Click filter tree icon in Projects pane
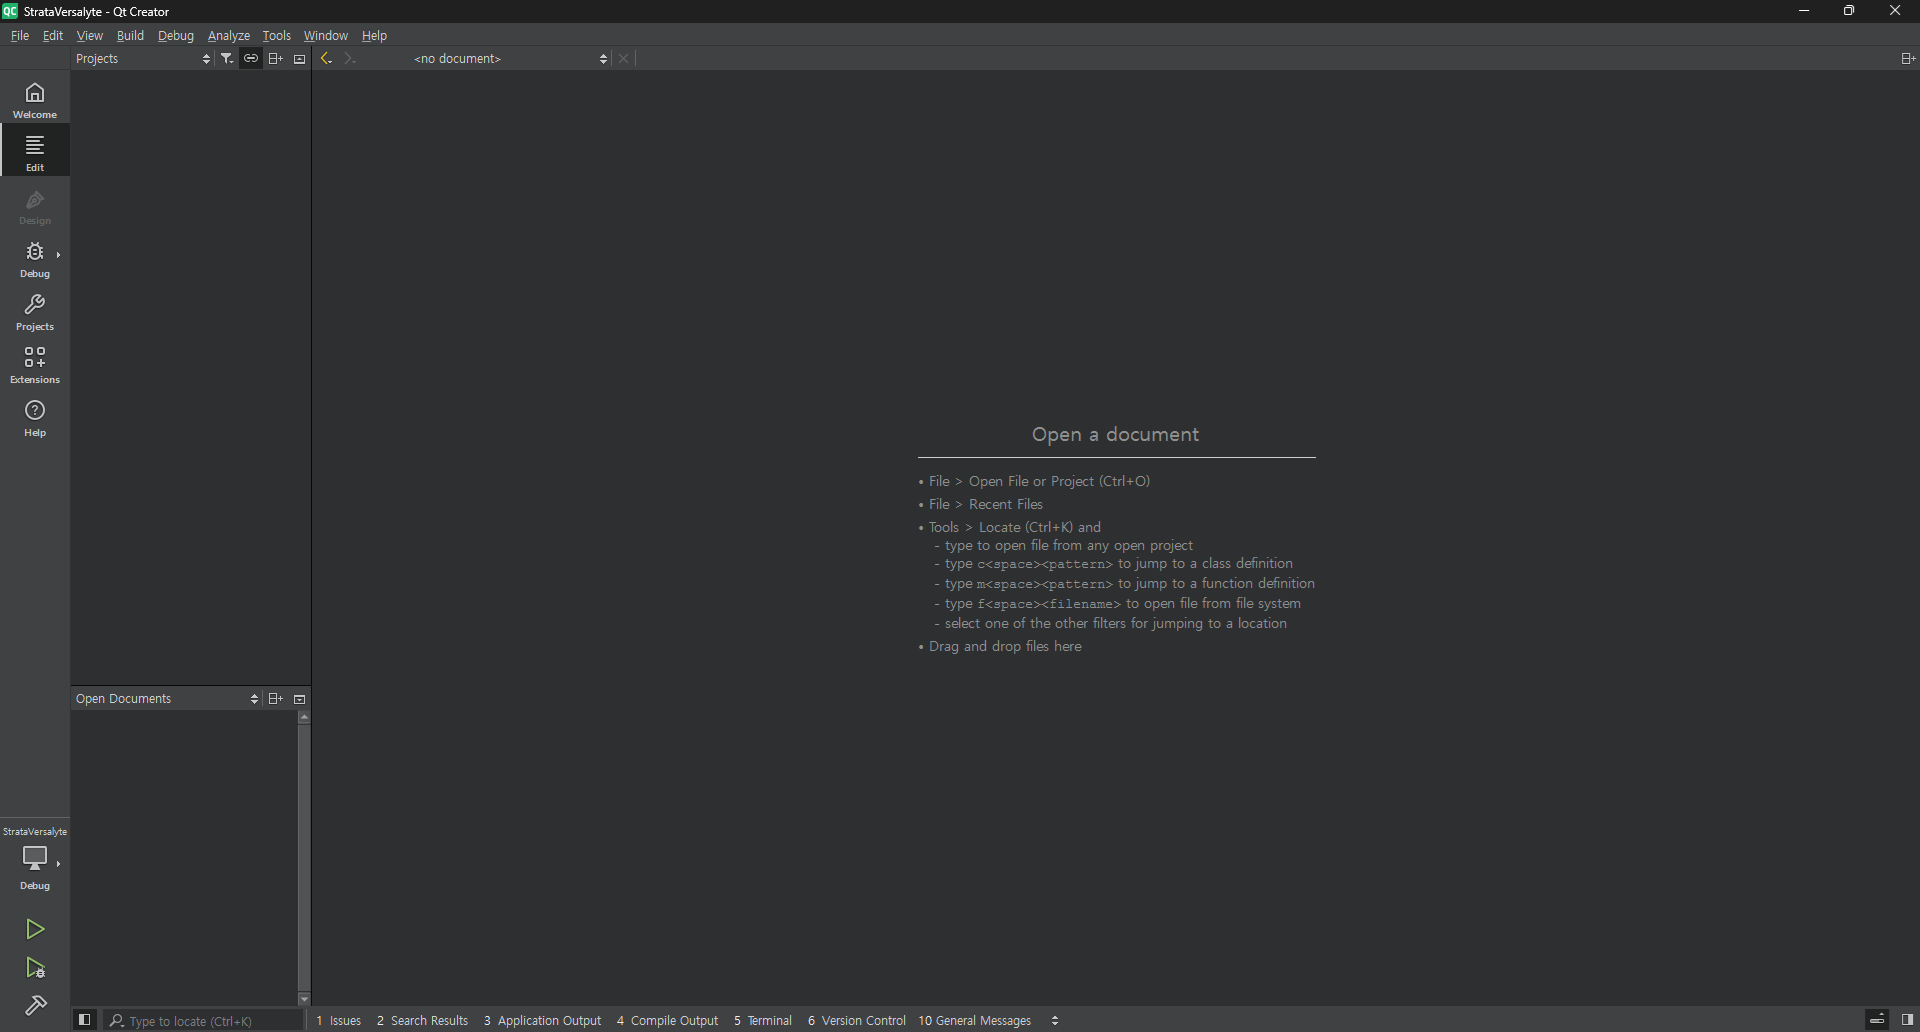Screen dimensions: 1920x1032 [x=227, y=59]
